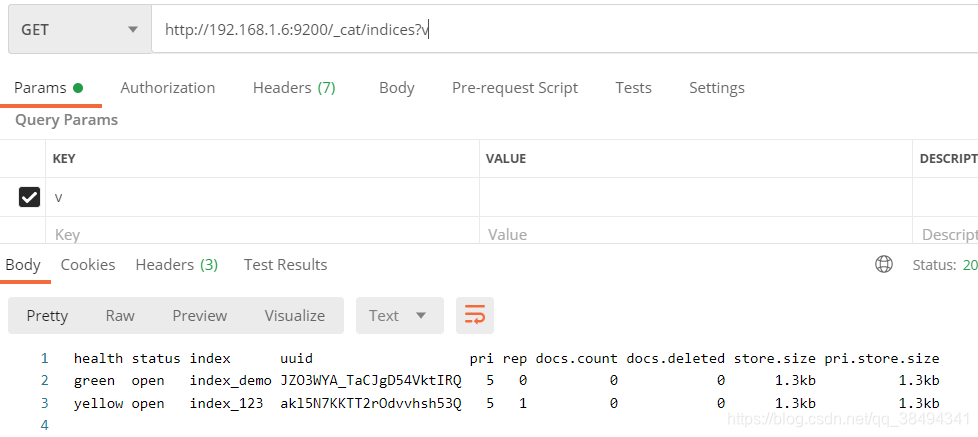Image resolution: width=978 pixels, height=437 pixels.
Task: Expand the Text format dropdown
Action: point(398,316)
